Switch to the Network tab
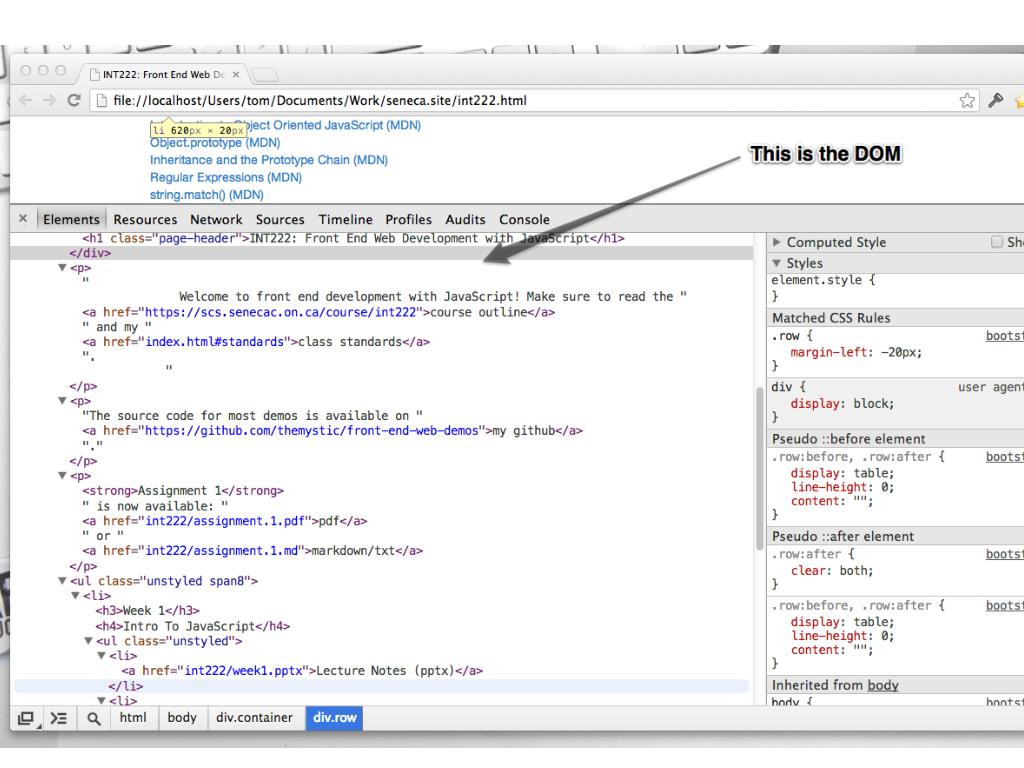Viewport: 1024px width, 768px height. click(x=216, y=219)
